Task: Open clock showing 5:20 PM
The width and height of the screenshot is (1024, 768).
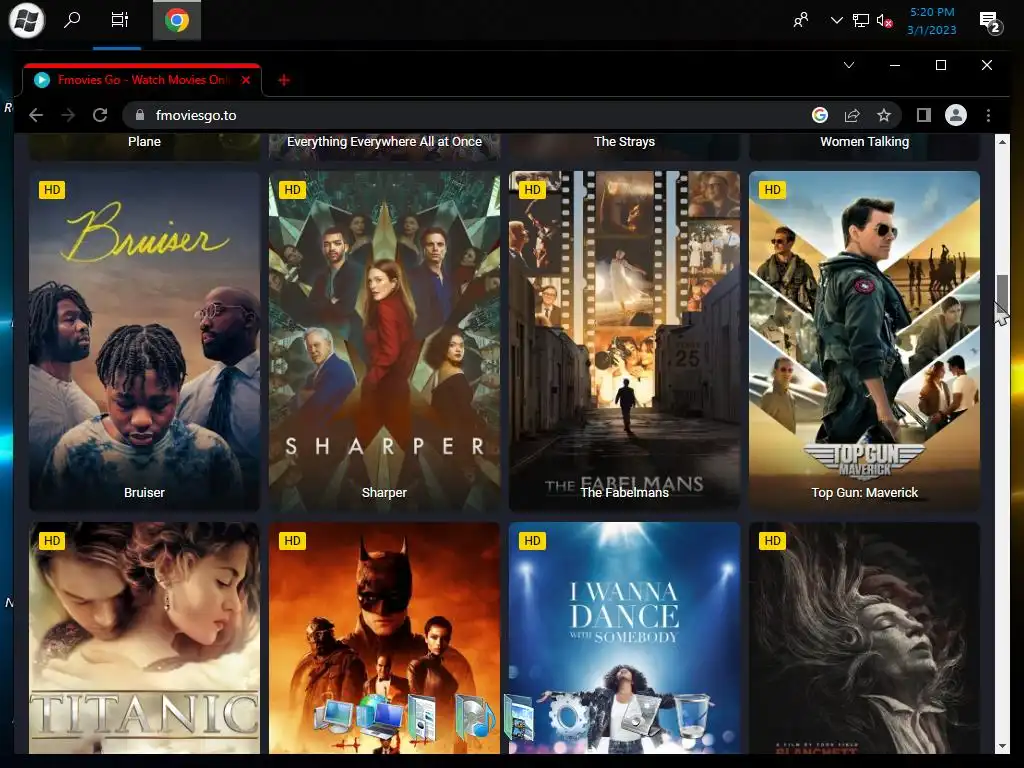Action: [x=932, y=21]
